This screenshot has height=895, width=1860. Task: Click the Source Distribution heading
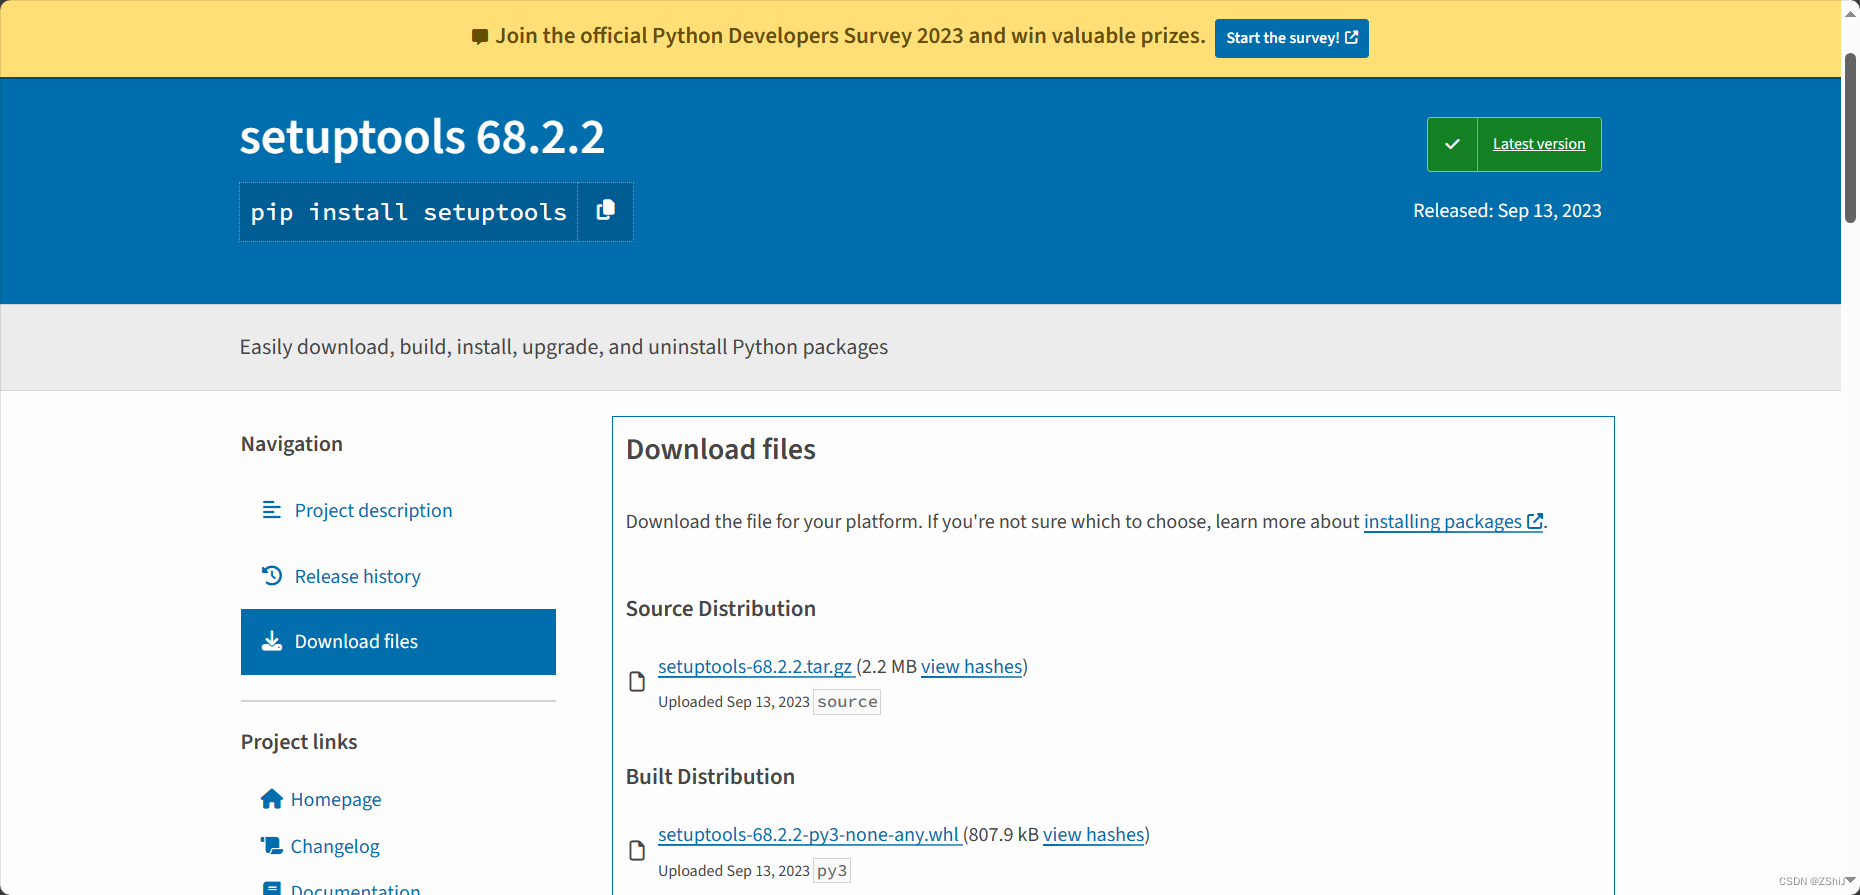721,608
